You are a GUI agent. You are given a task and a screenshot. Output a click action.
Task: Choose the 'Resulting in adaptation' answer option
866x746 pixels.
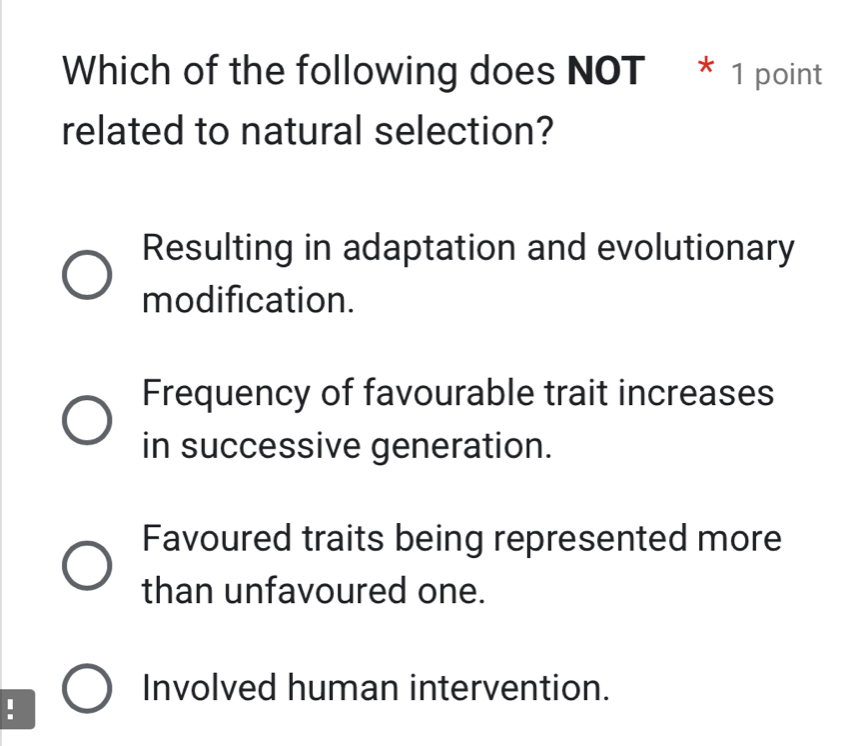click(85, 273)
